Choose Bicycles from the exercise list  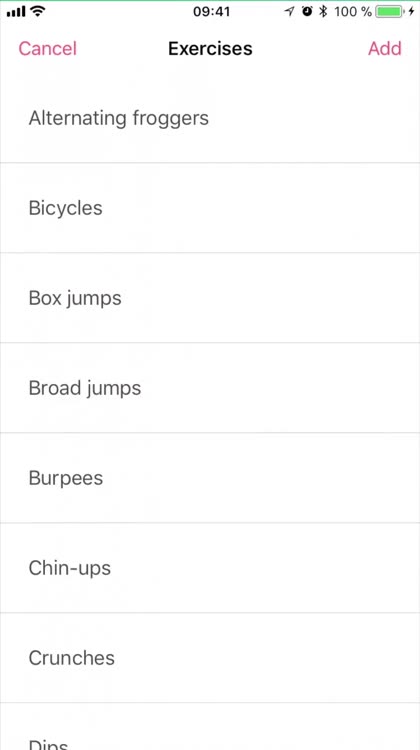pos(210,208)
